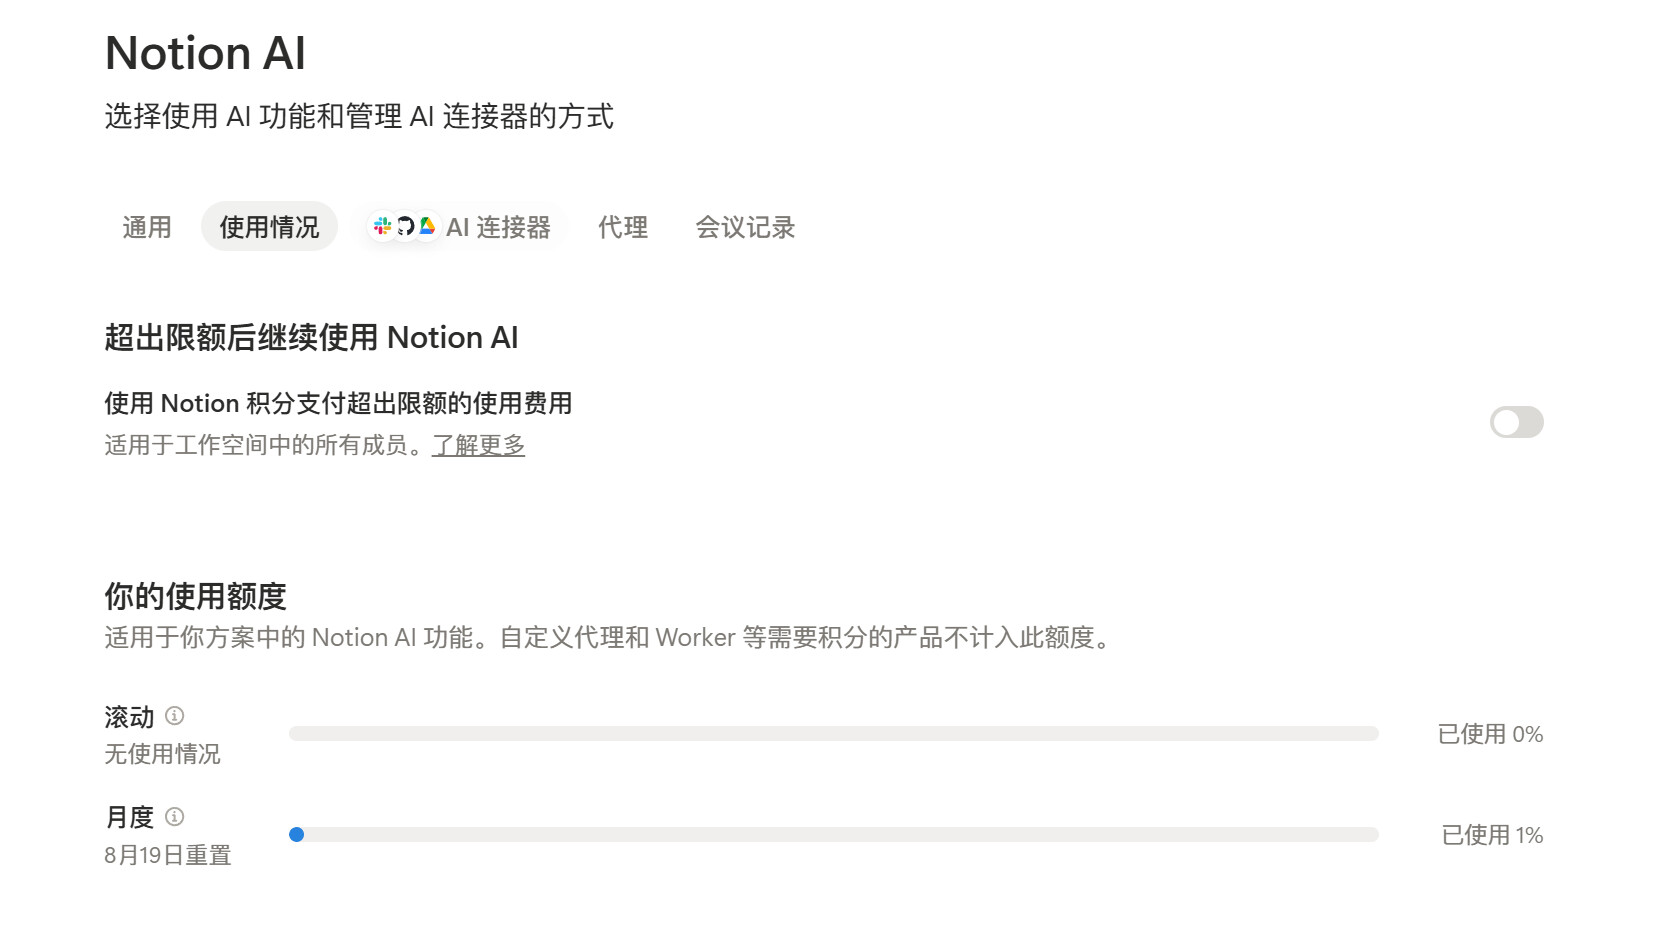Click the 8月19日重置 reset date text
This screenshot has width=1672, height=932.
pyautogui.click(x=168, y=855)
